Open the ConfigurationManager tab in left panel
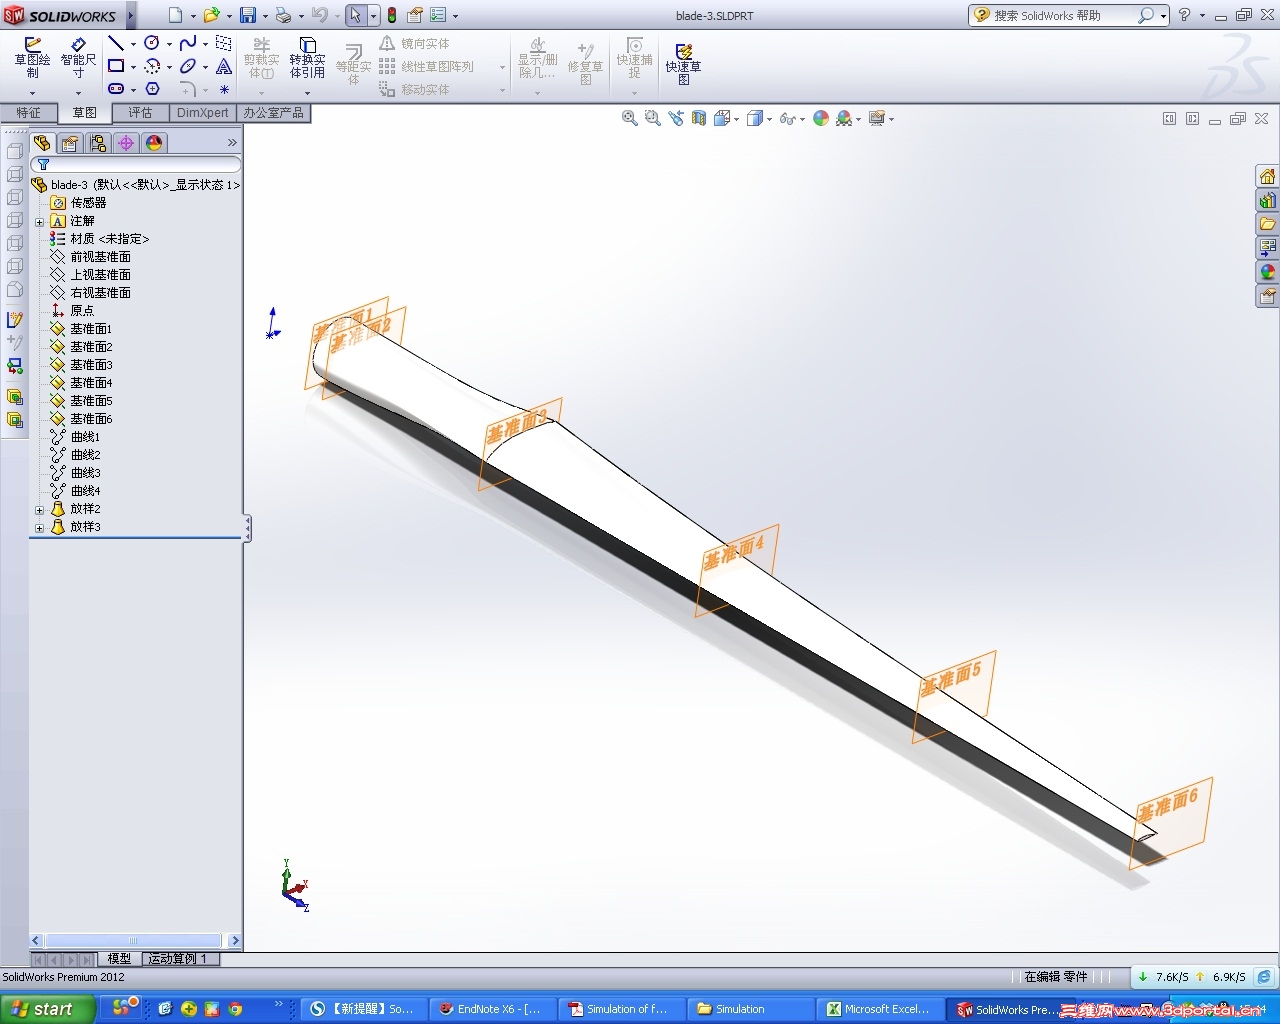 pos(97,143)
